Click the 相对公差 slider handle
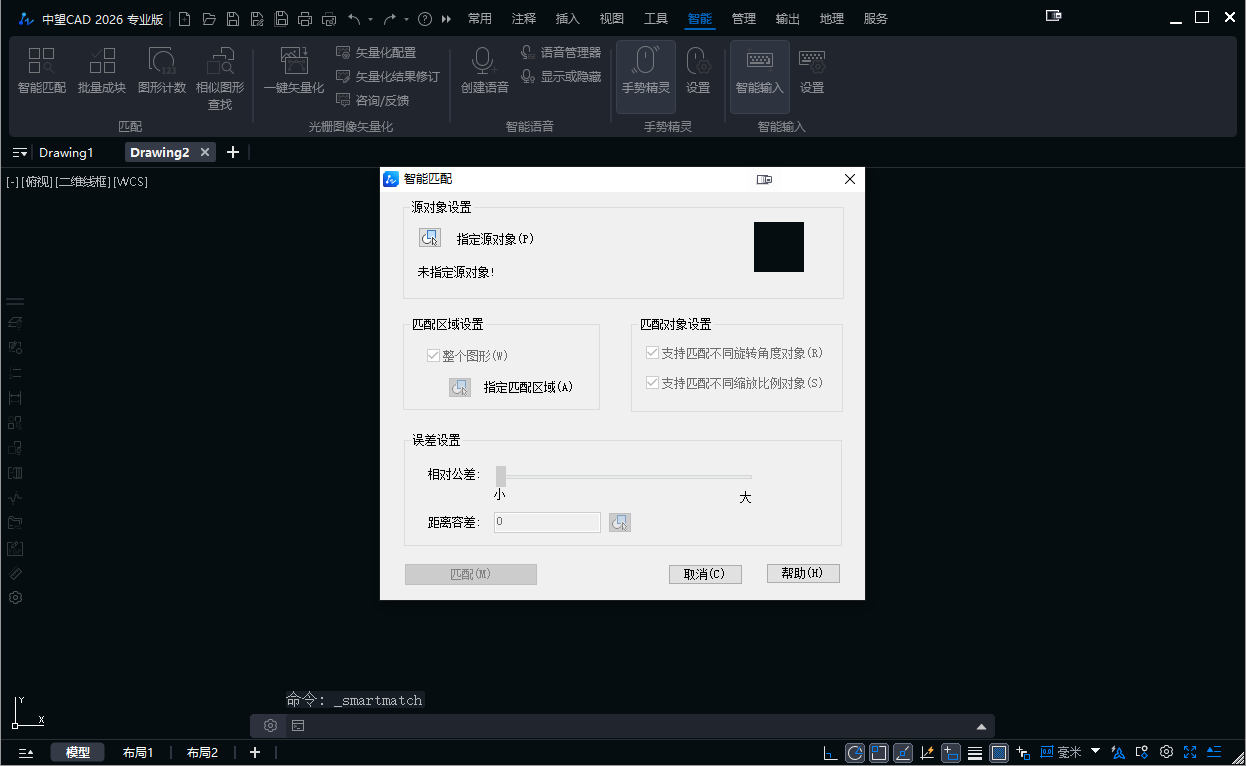Viewport: 1246px width, 766px height. (501, 476)
